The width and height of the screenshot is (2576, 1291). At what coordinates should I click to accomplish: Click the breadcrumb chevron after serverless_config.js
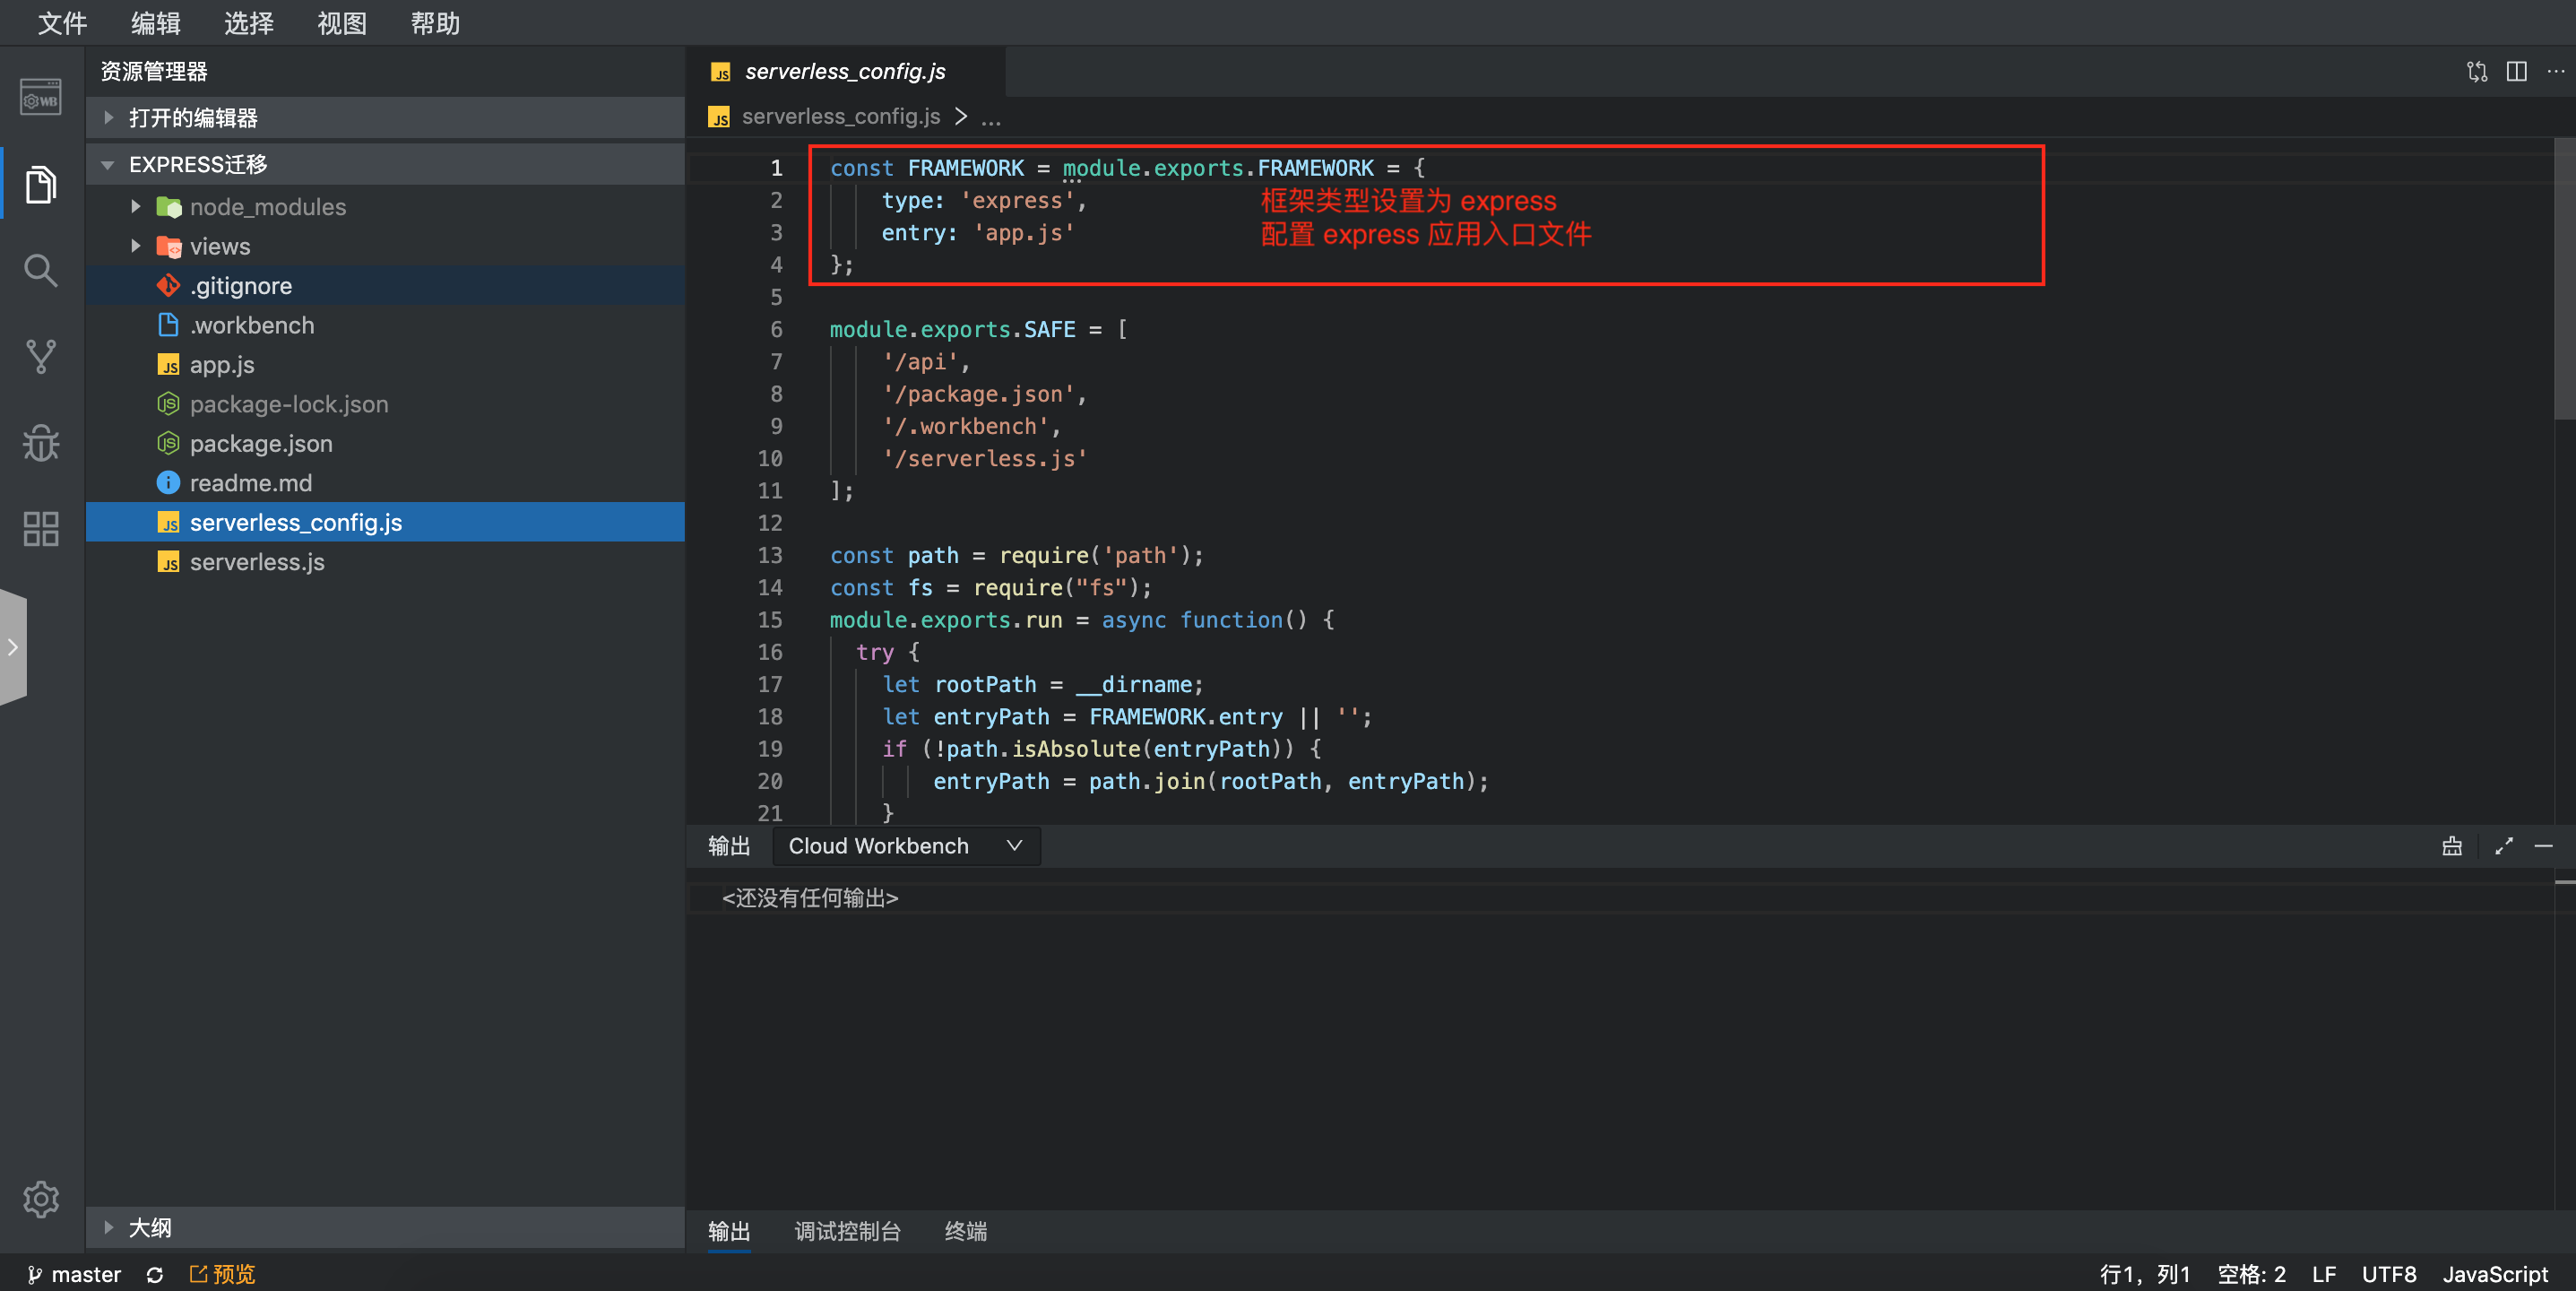point(961,117)
